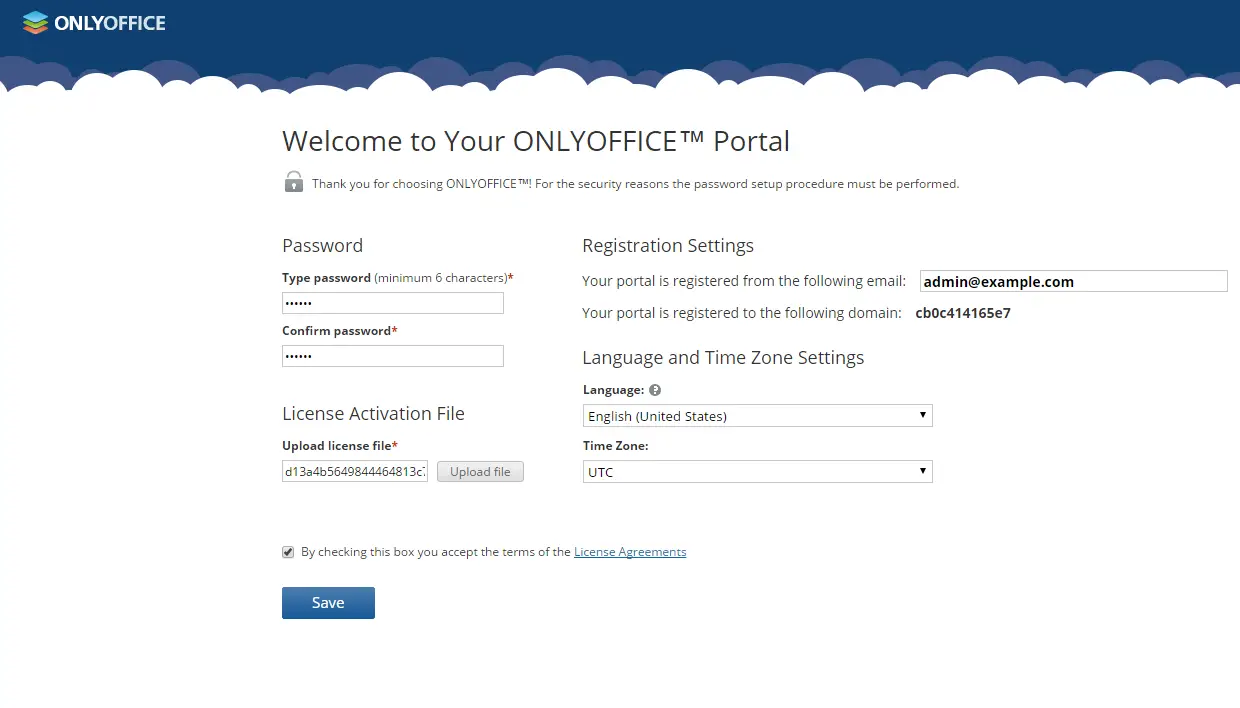Image resolution: width=1240 pixels, height=708 pixels.
Task: Click the Language and Time Zone Settings heading
Action: coord(723,358)
